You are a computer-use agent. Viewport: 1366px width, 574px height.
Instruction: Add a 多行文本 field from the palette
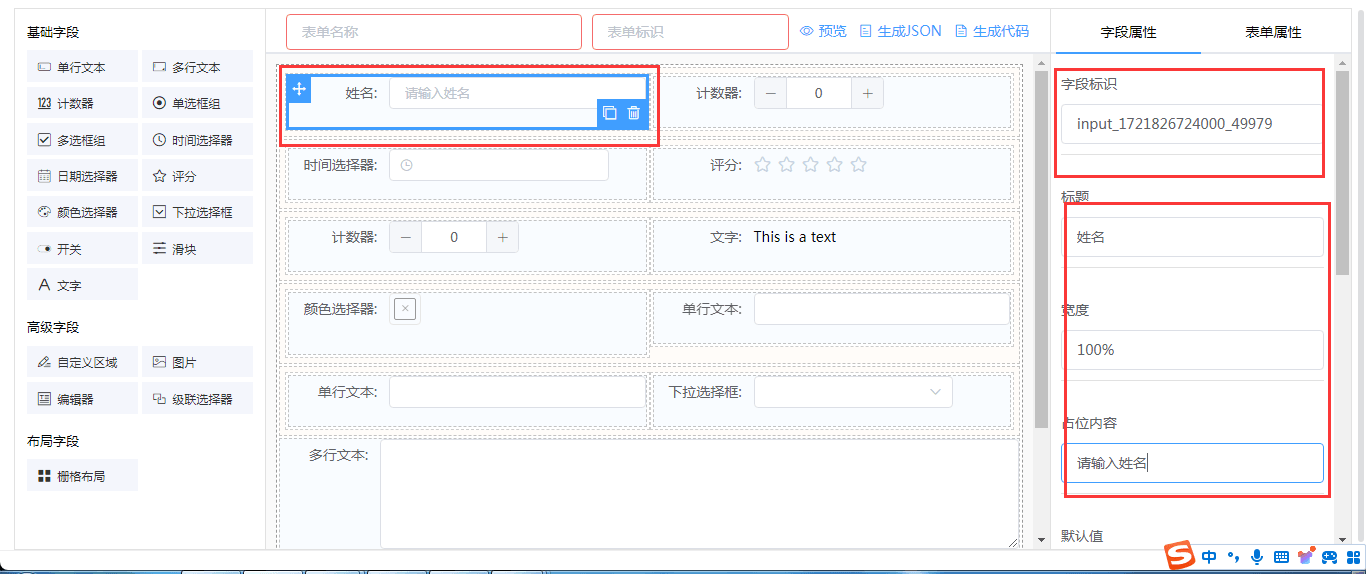pyautogui.click(x=197, y=68)
